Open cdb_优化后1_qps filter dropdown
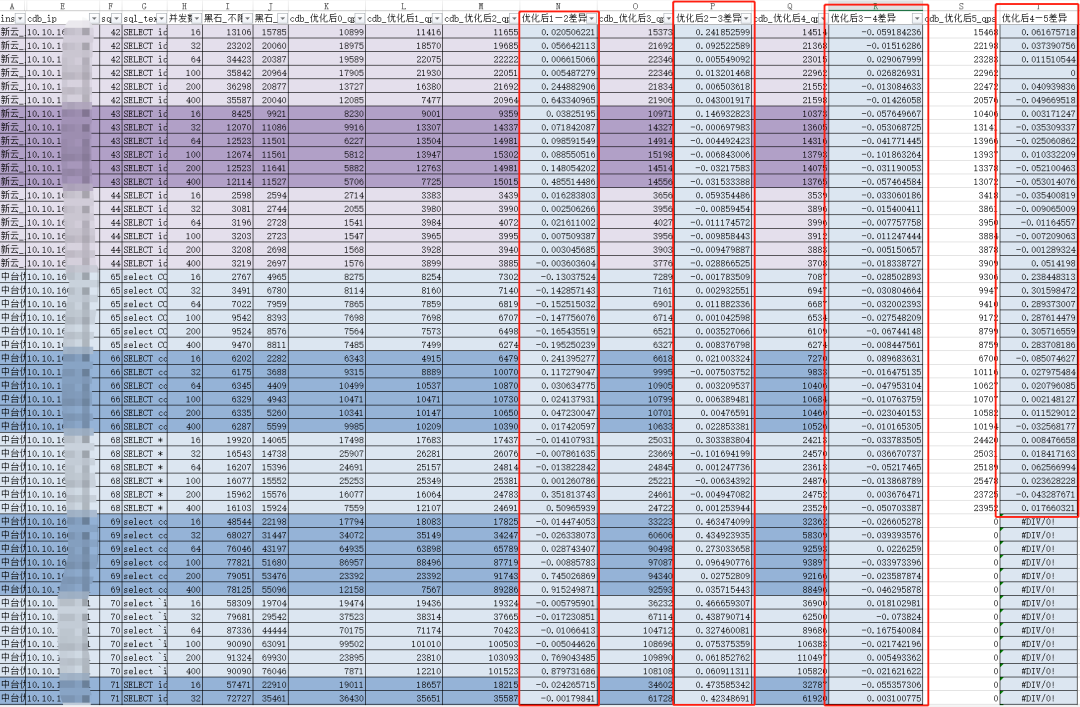 pos(437,19)
